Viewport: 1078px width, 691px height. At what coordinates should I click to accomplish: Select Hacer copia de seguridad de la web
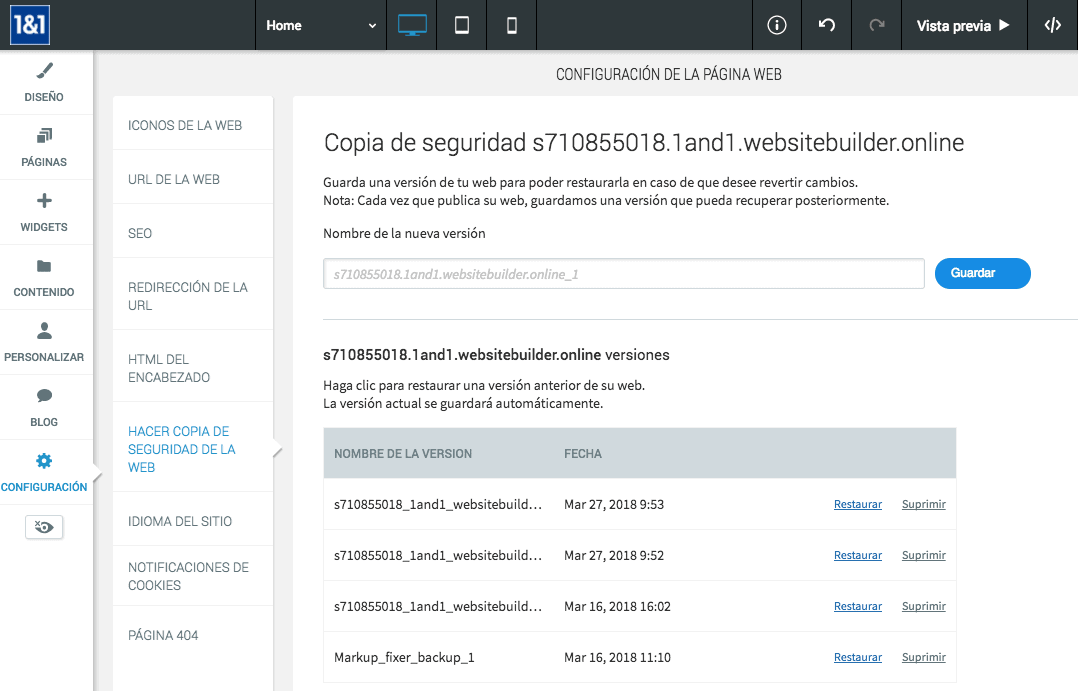[192, 449]
